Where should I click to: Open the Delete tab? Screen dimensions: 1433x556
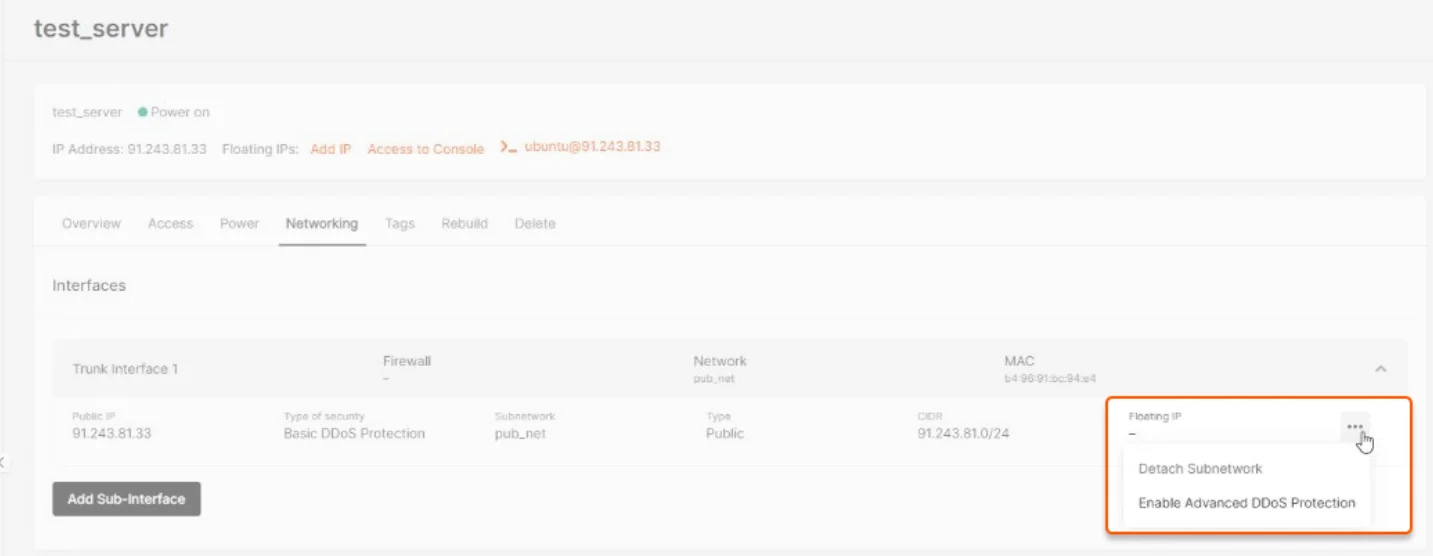pos(535,223)
